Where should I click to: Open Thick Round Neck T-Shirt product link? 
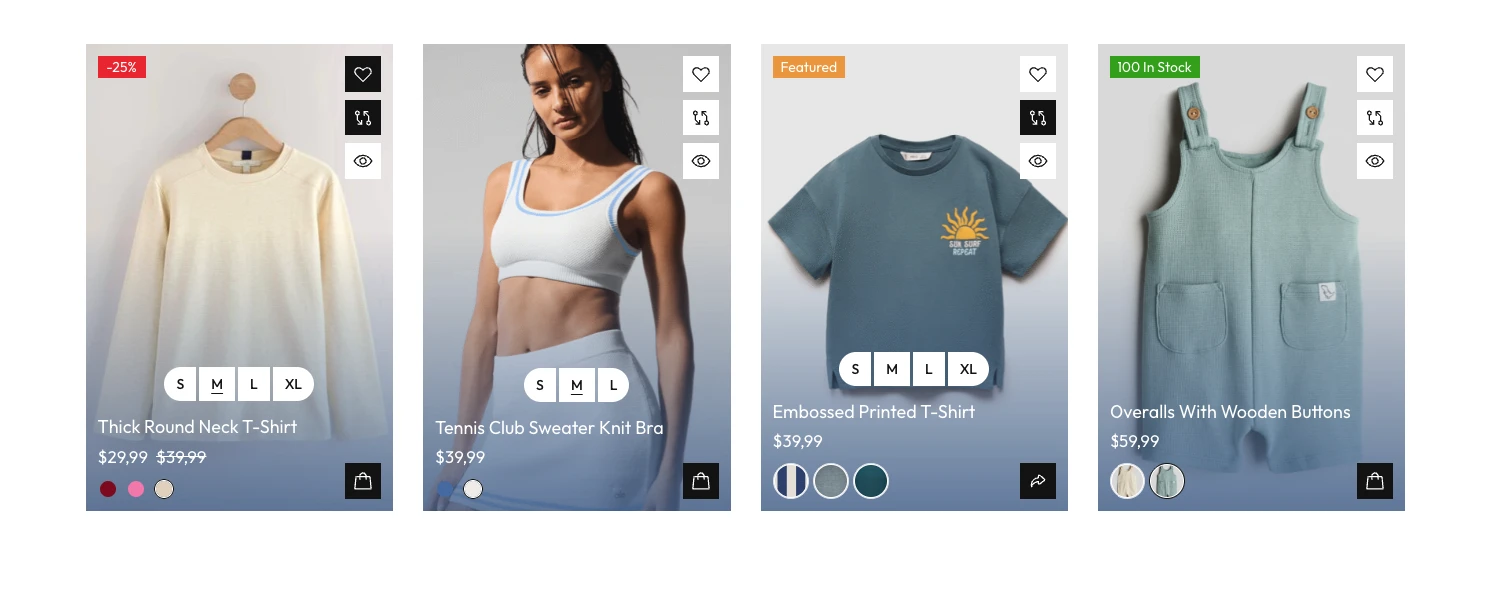[198, 427]
